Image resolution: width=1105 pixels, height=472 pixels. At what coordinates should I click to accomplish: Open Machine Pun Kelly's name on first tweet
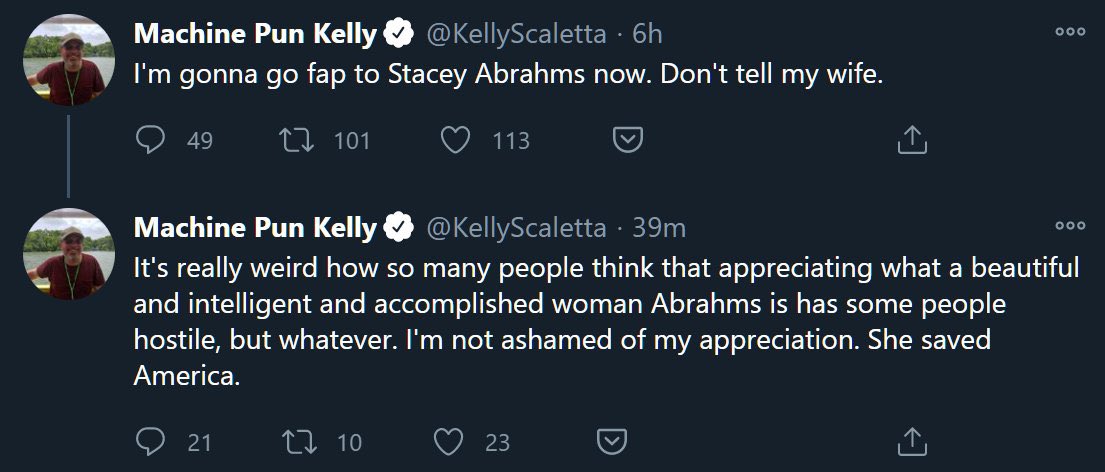255,35
